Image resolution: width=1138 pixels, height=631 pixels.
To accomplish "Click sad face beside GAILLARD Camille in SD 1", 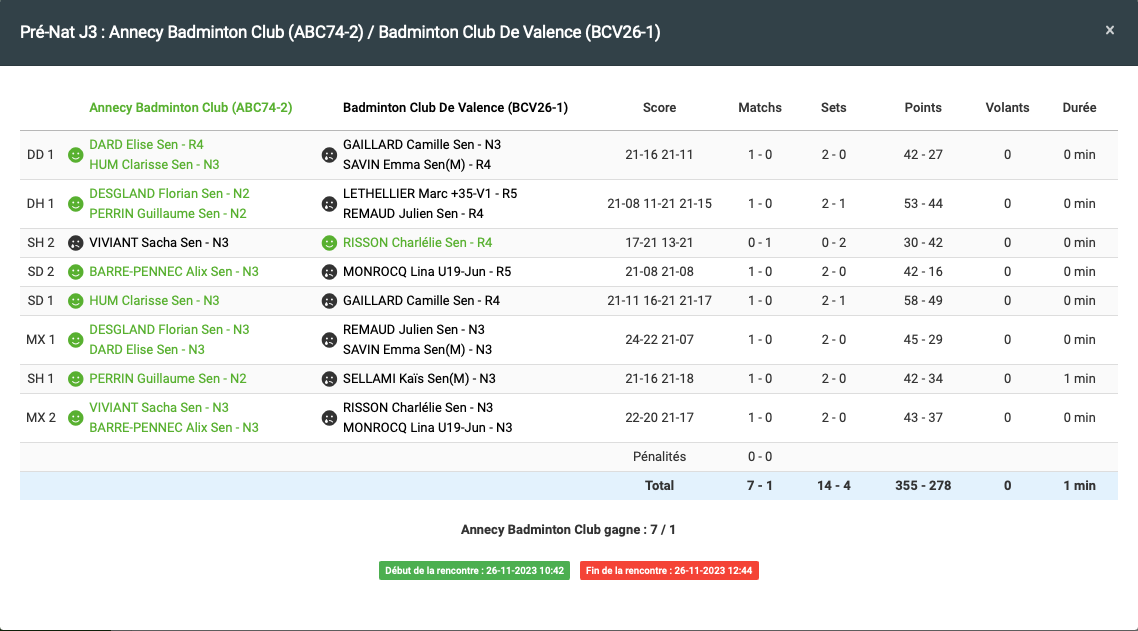I will [329, 301].
